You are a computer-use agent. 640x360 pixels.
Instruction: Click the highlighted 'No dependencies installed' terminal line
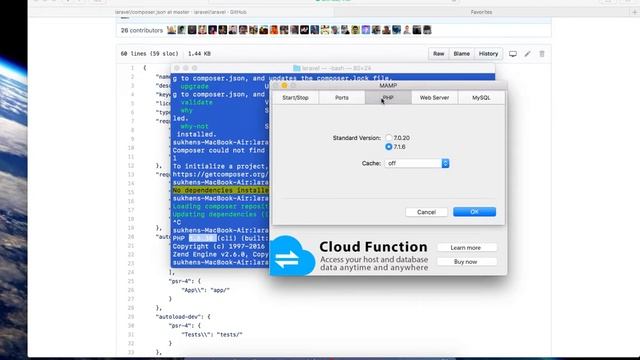click(220, 190)
